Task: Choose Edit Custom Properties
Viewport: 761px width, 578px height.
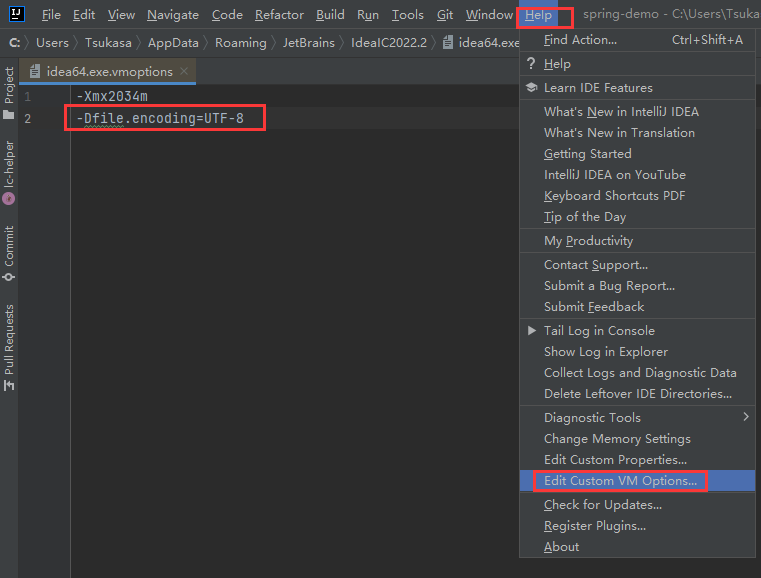Action: [637, 459]
